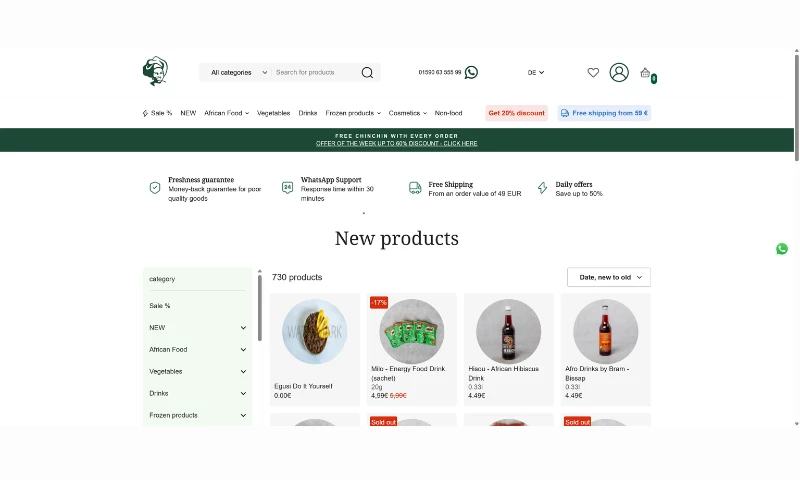Click the floating WhatsApp chat icon
The width and height of the screenshot is (800, 480).
[x=782, y=249]
